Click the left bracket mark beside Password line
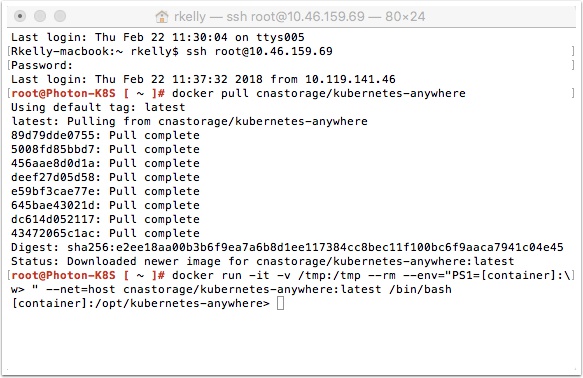Image resolution: width=583 pixels, height=378 pixels. pyautogui.click(x=9, y=65)
